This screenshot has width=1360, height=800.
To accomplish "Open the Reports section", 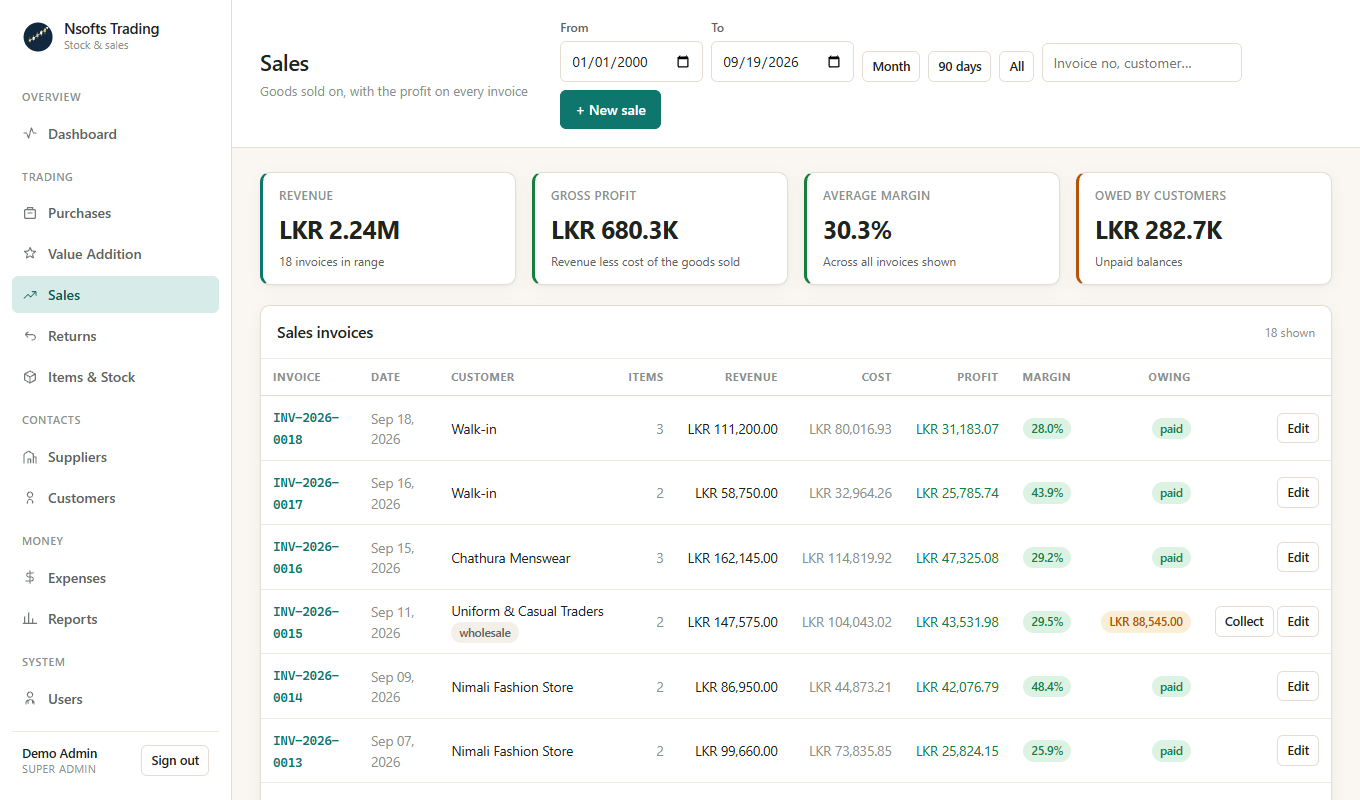I will [x=115, y=619].
